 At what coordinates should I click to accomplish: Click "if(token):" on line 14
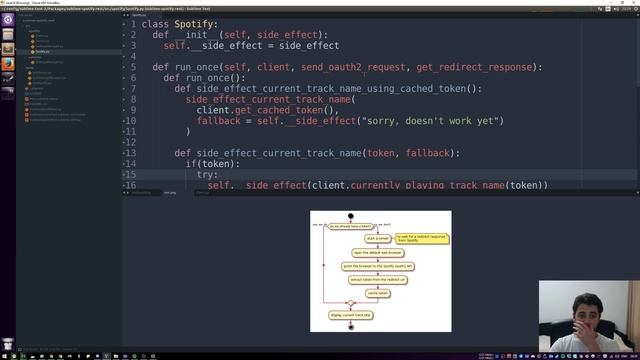coord(213,164)
